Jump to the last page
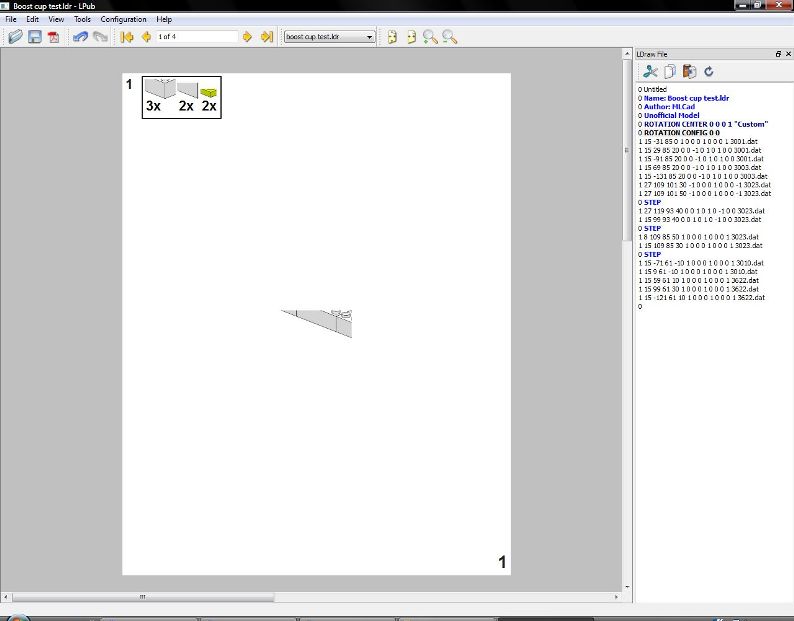 266,37
